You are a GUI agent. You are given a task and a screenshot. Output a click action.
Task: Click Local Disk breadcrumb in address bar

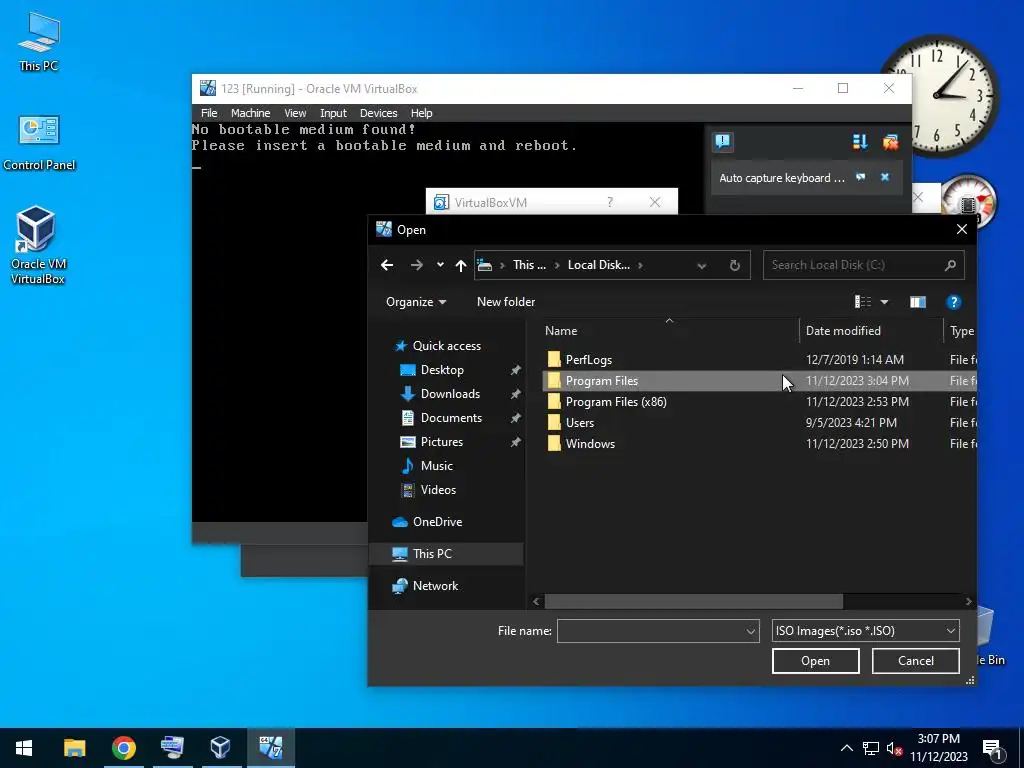click(x=599, y=265)
